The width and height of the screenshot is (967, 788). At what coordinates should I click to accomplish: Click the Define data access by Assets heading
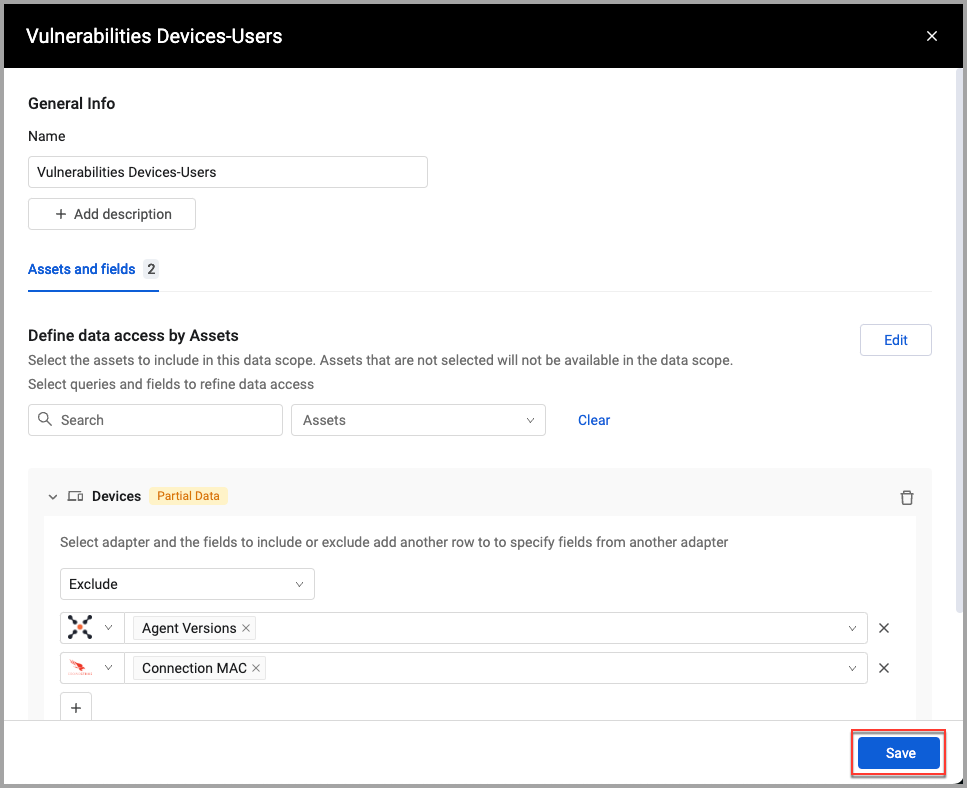(133, 335)
